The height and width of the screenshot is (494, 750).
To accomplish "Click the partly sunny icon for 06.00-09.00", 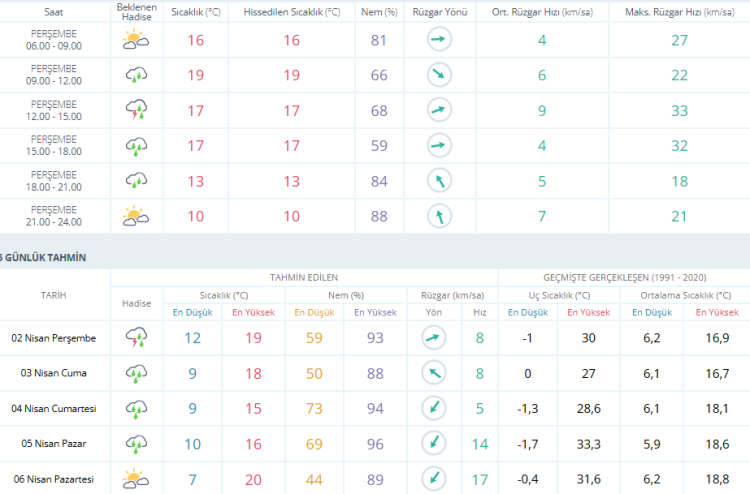I will 136,40.
